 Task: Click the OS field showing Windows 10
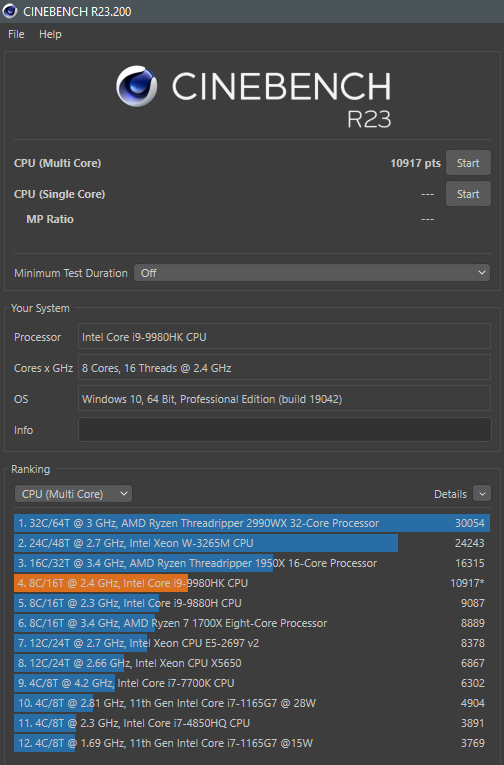[x=284, y=399]
